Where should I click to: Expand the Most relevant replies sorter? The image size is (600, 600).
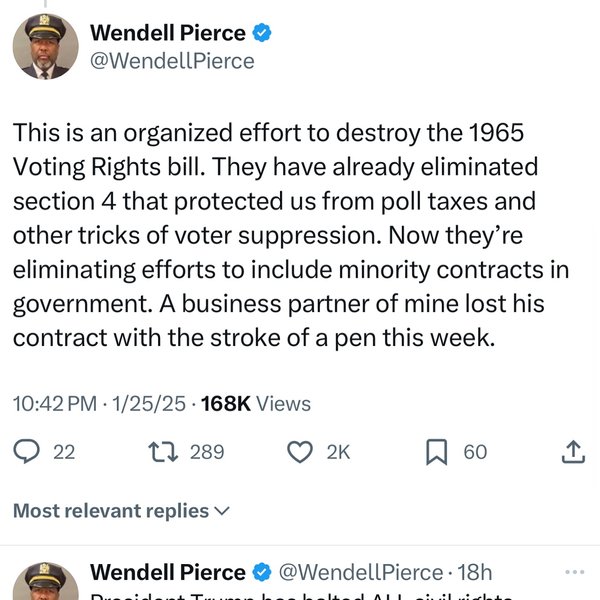(121, 511)
